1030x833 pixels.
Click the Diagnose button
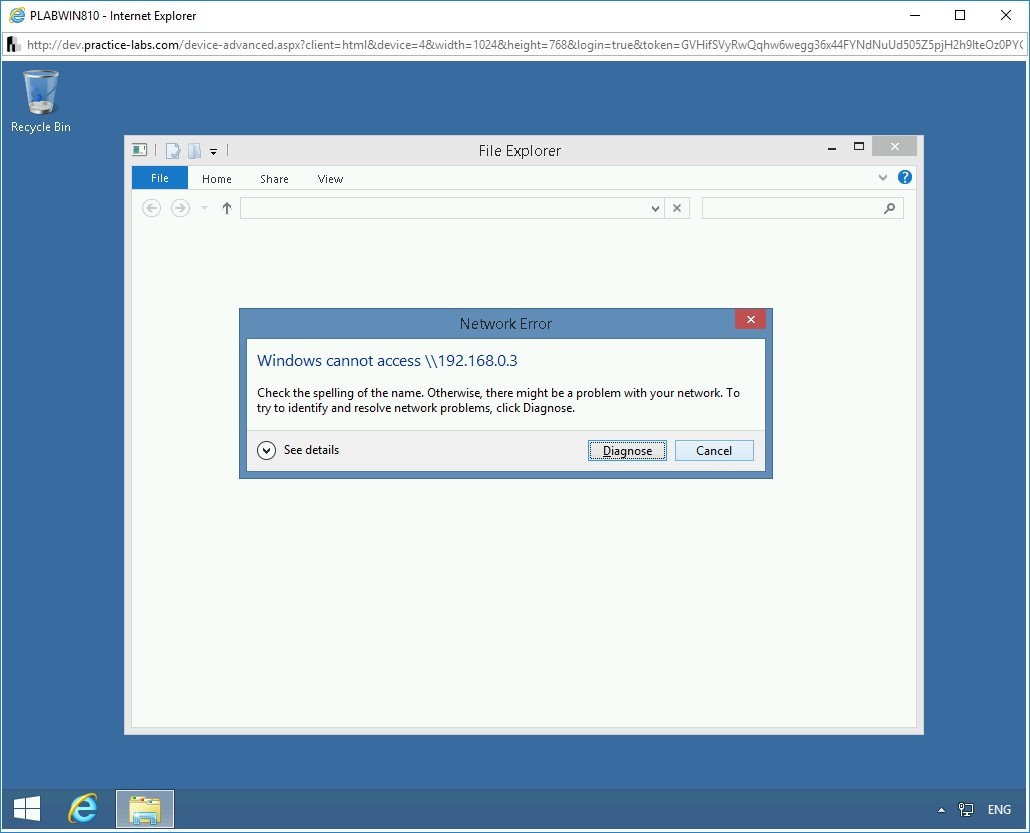(x=627, y=450)
